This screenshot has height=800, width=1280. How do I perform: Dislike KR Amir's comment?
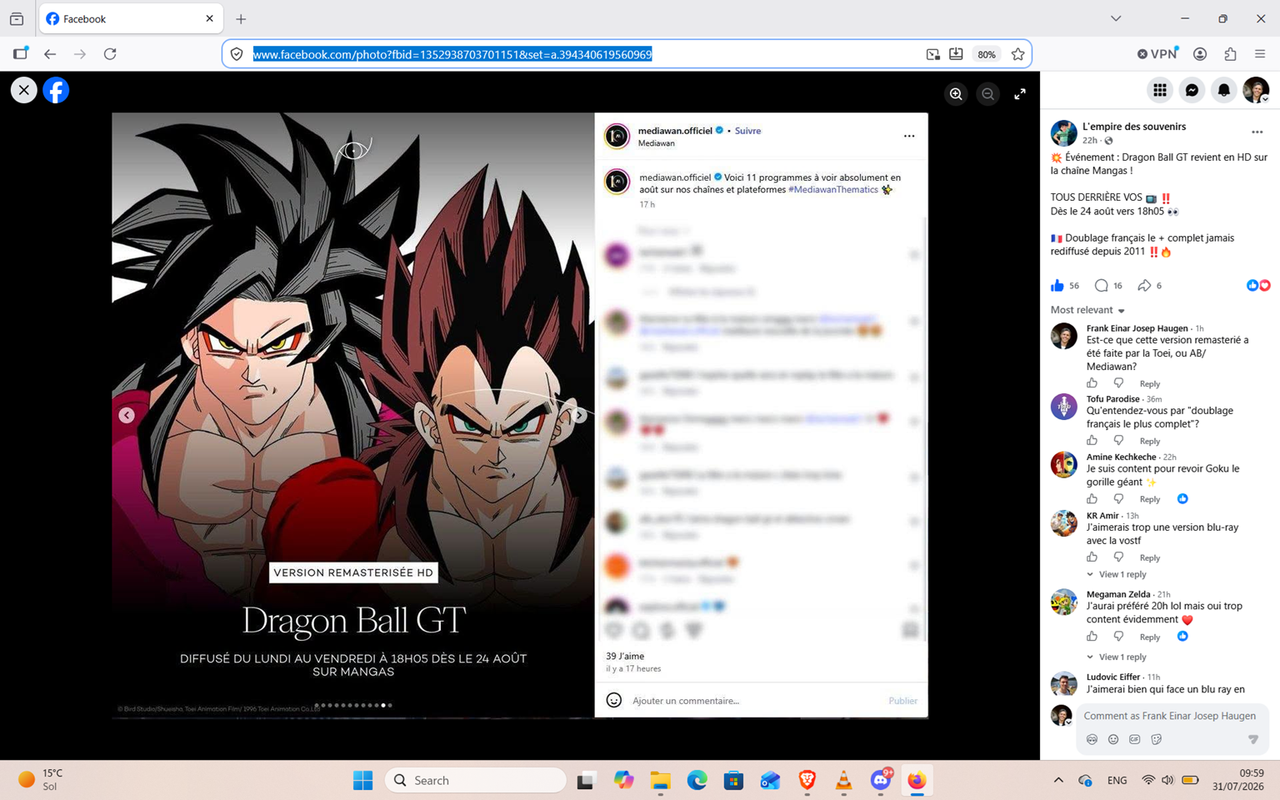[1119, 557]
